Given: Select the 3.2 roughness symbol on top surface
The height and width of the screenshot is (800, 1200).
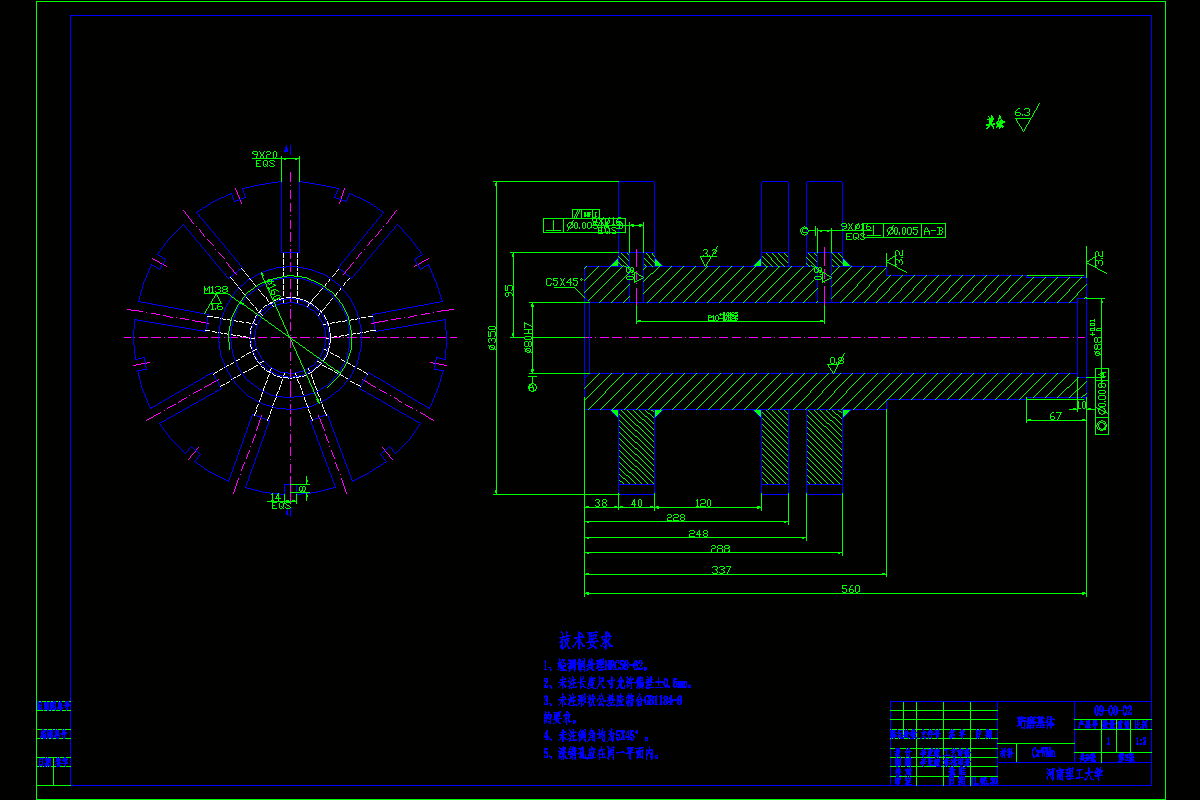Looking at the screenshot, I should (x=710, y=256).
